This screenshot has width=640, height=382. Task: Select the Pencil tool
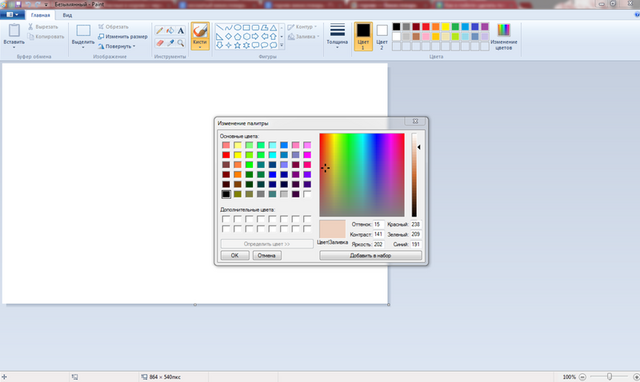click(x=160, y=31)
